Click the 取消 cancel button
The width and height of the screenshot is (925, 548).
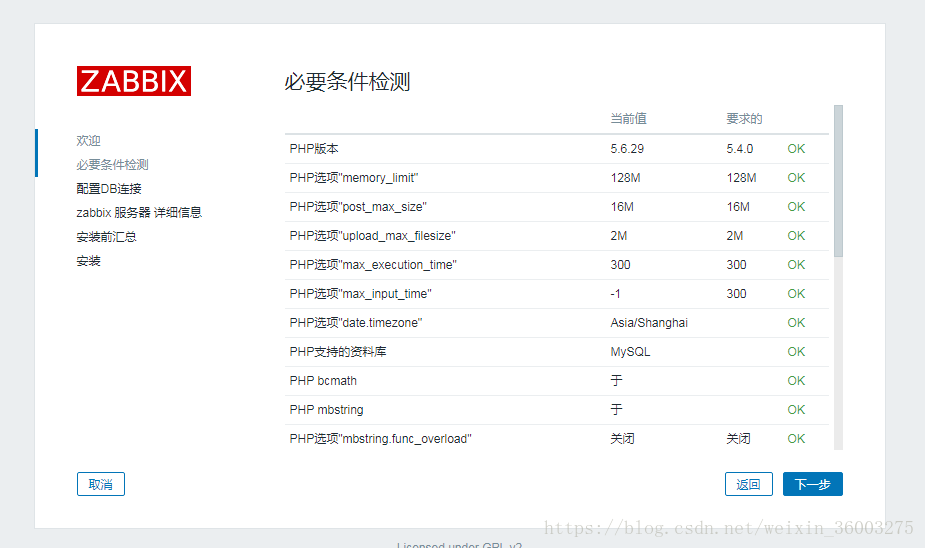coord(101,484)
